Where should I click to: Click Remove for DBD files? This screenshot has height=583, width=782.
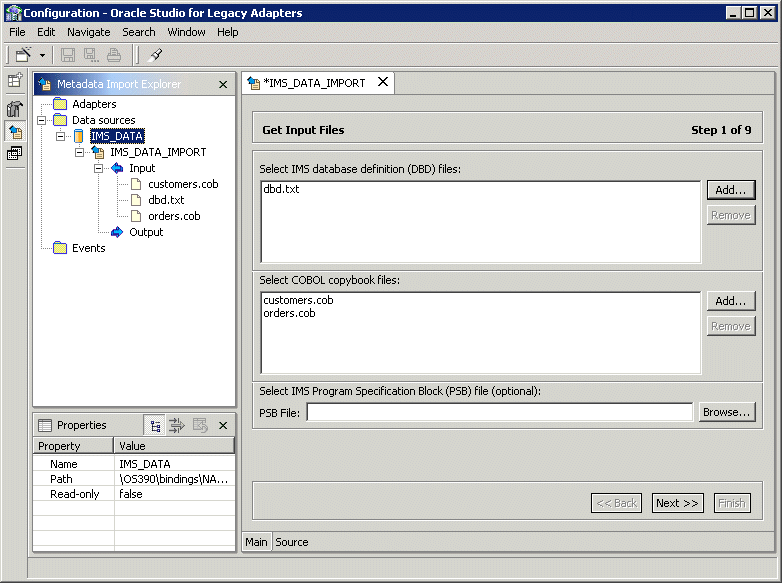pyautogui.click(x=731, y=215)
